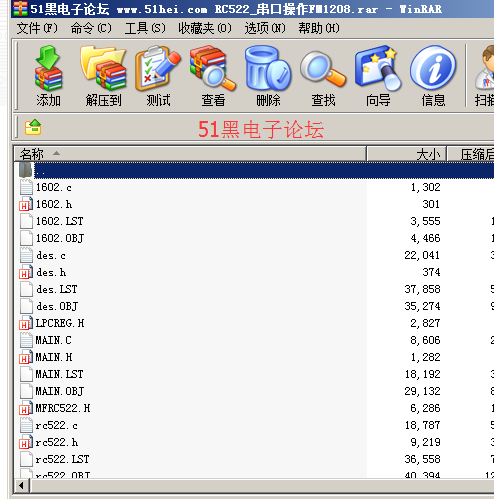Click the 1602.c file icon
The image size is (494, 499).
(x=26, y=187)
